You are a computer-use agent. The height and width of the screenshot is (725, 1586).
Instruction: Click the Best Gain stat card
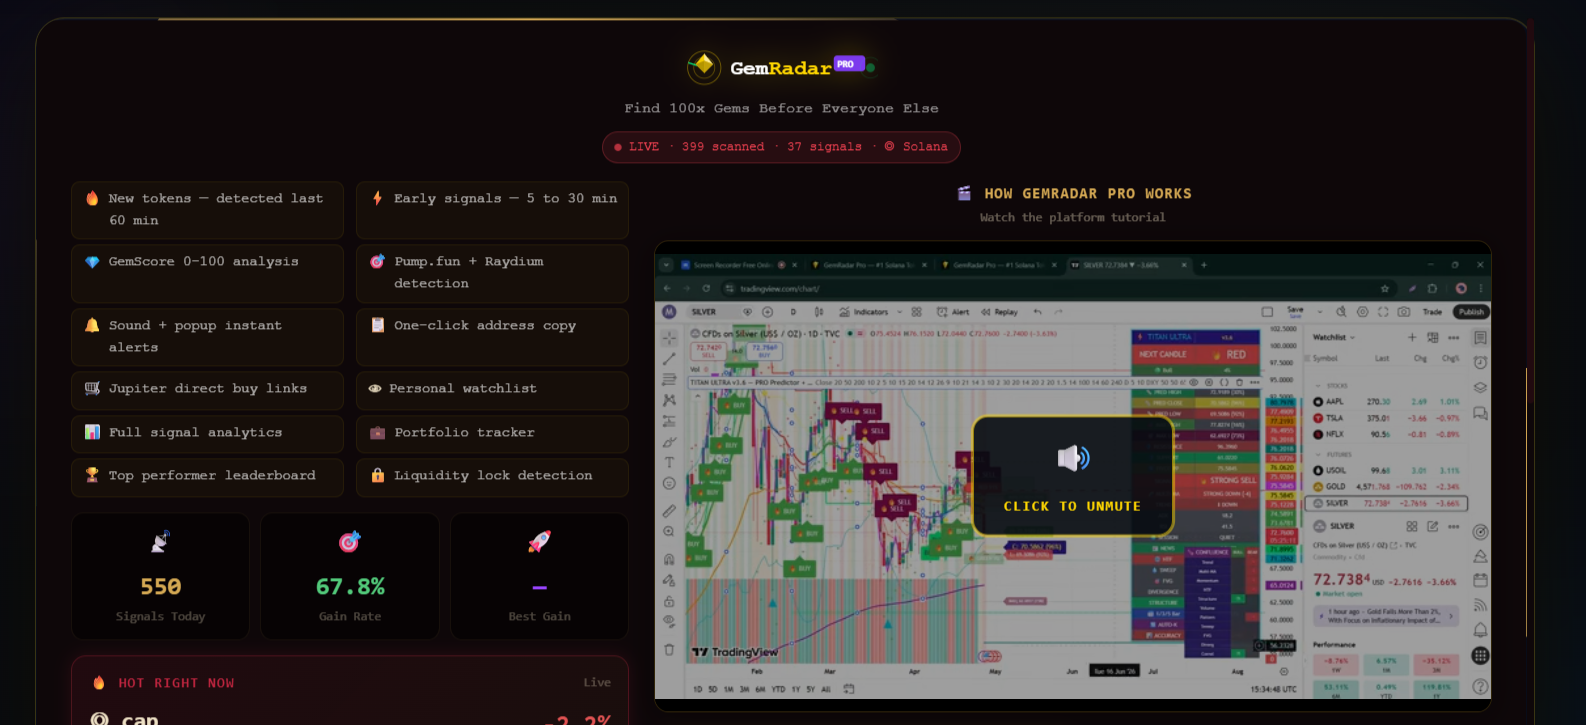(540, 576)
